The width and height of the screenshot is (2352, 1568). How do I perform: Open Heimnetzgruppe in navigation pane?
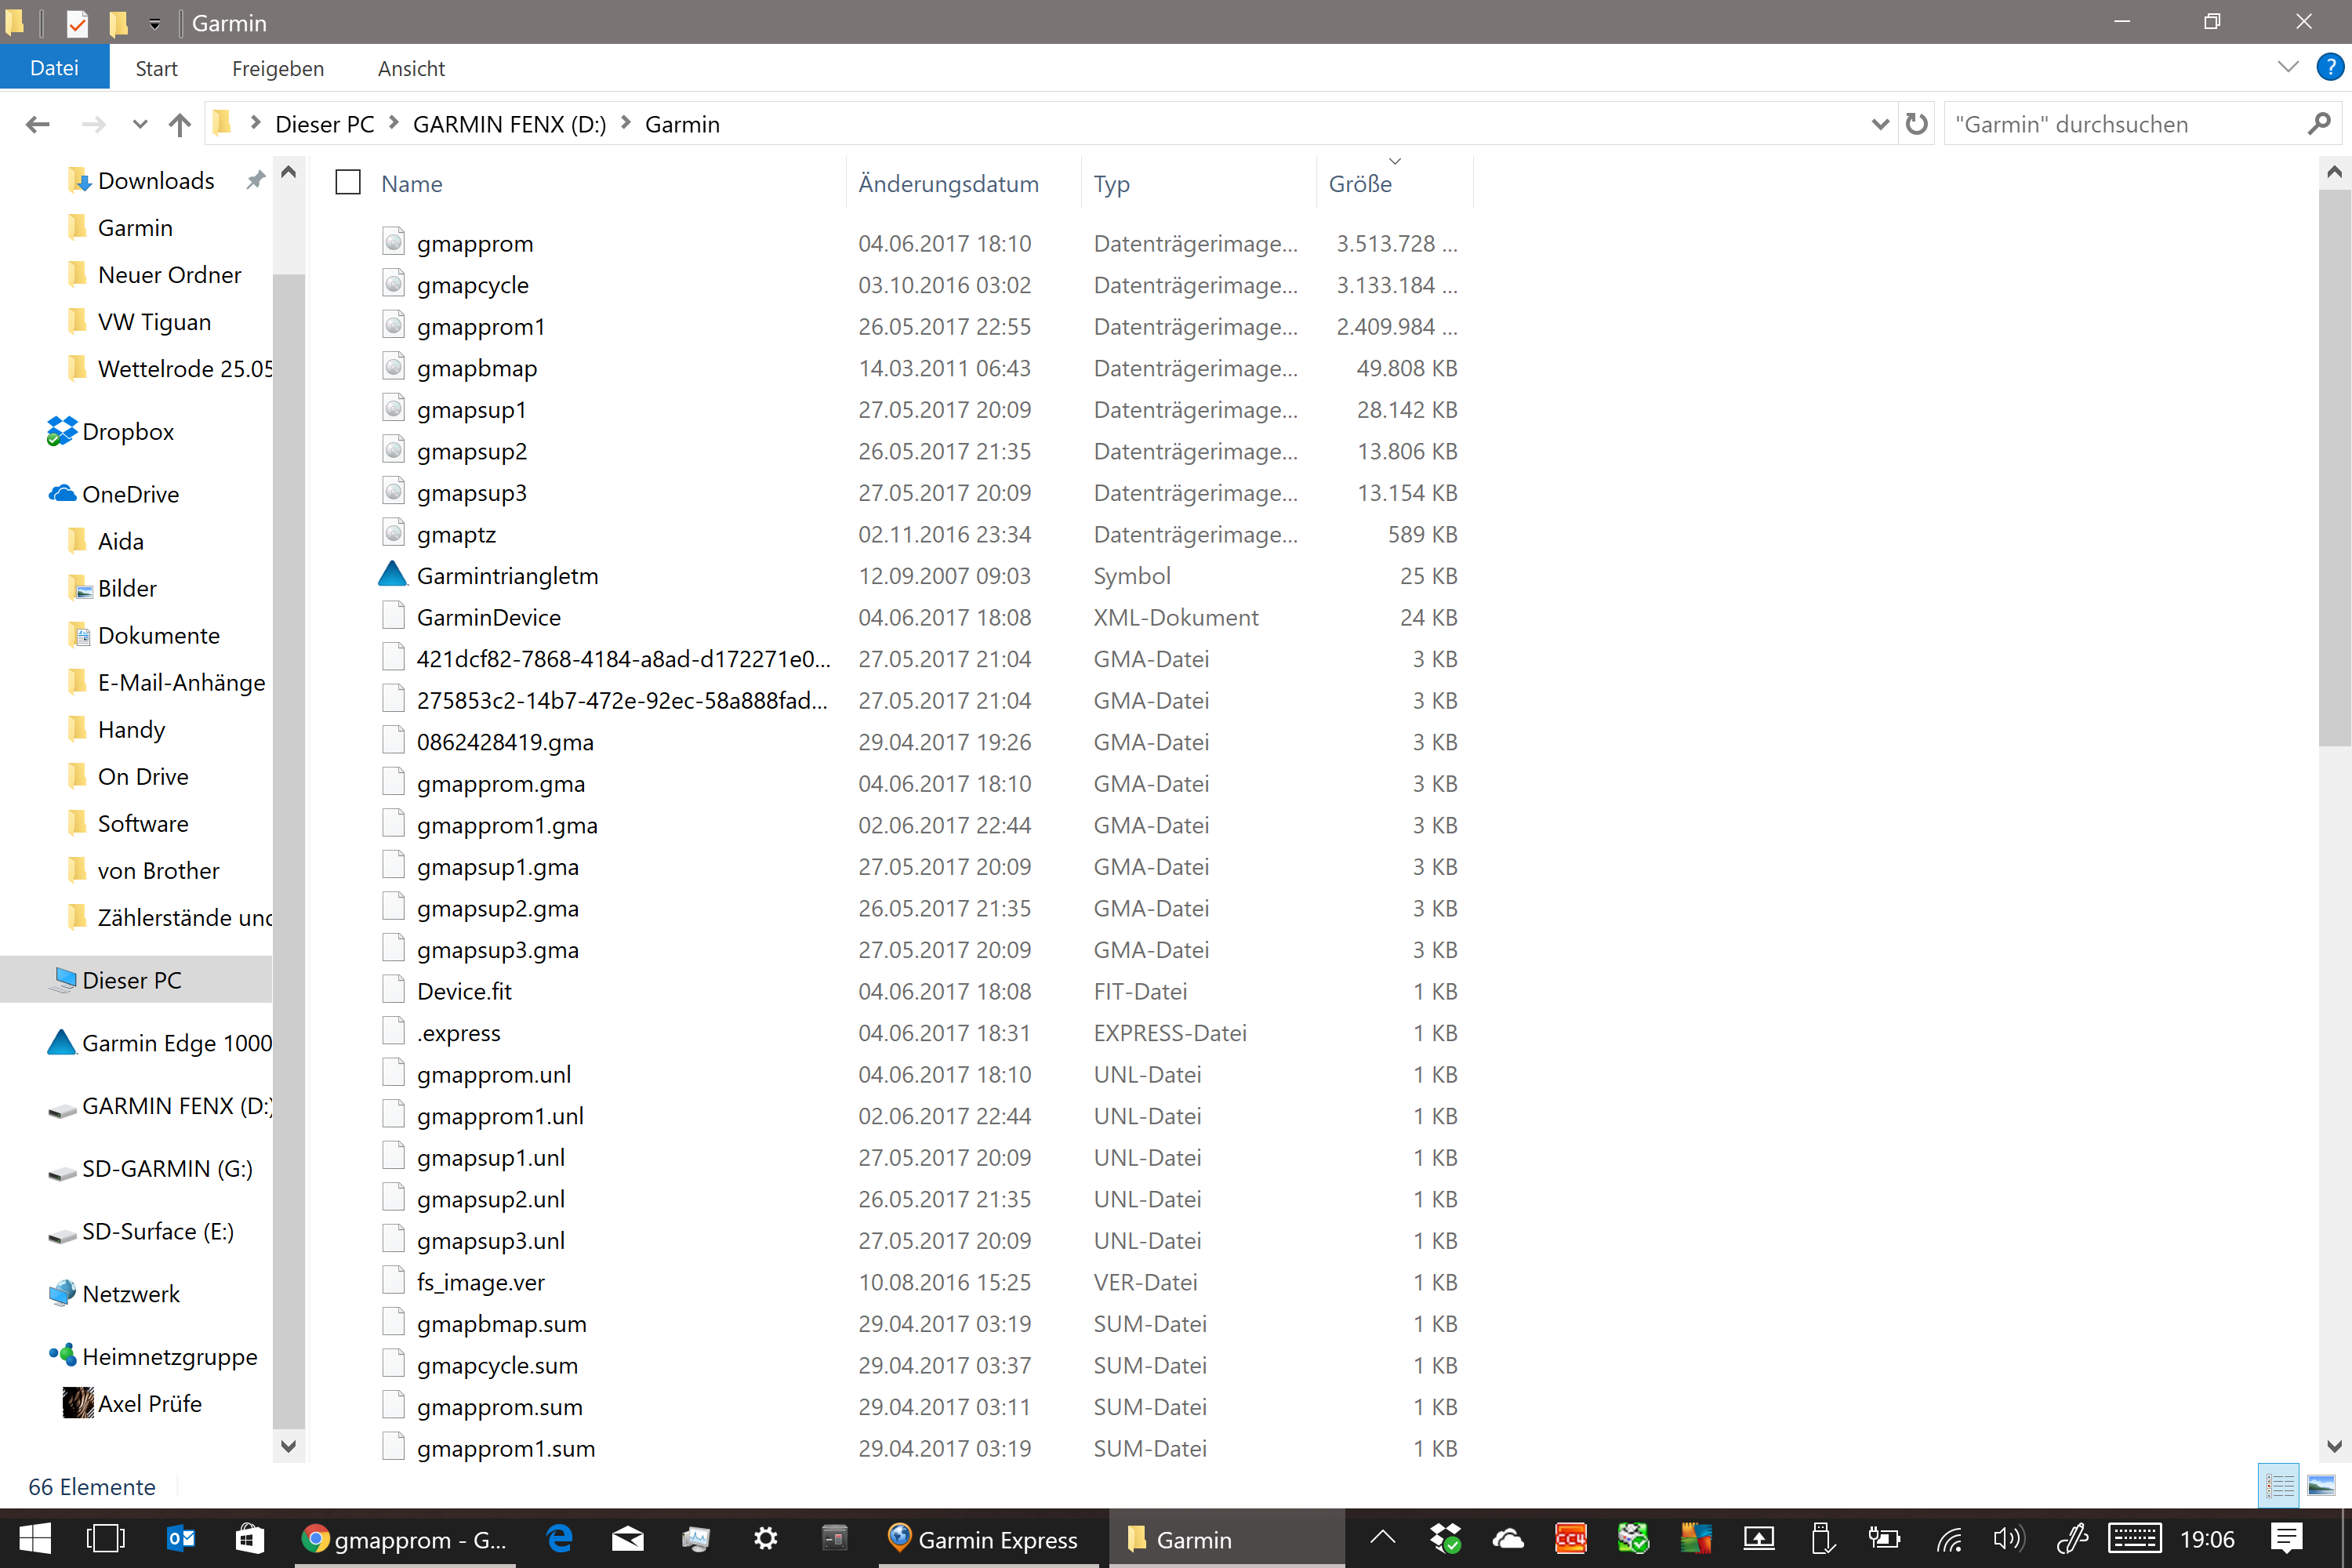click(x=153, y=1356)
